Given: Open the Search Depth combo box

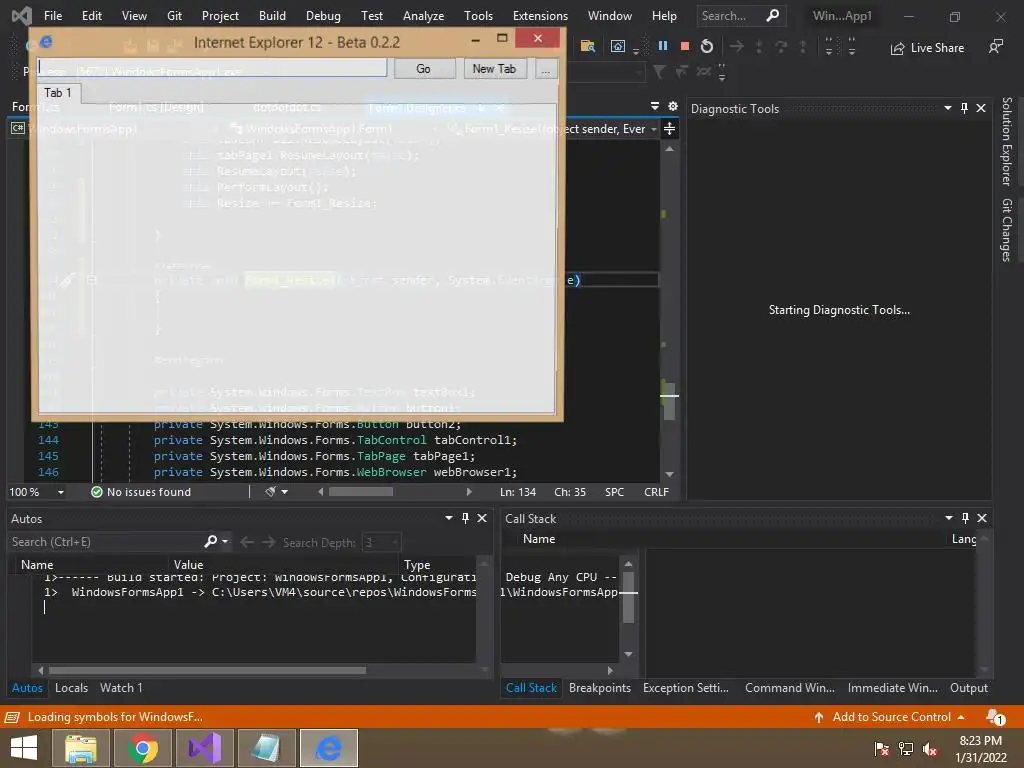Looking at the screenshot, I should click(x=381, y=542).
